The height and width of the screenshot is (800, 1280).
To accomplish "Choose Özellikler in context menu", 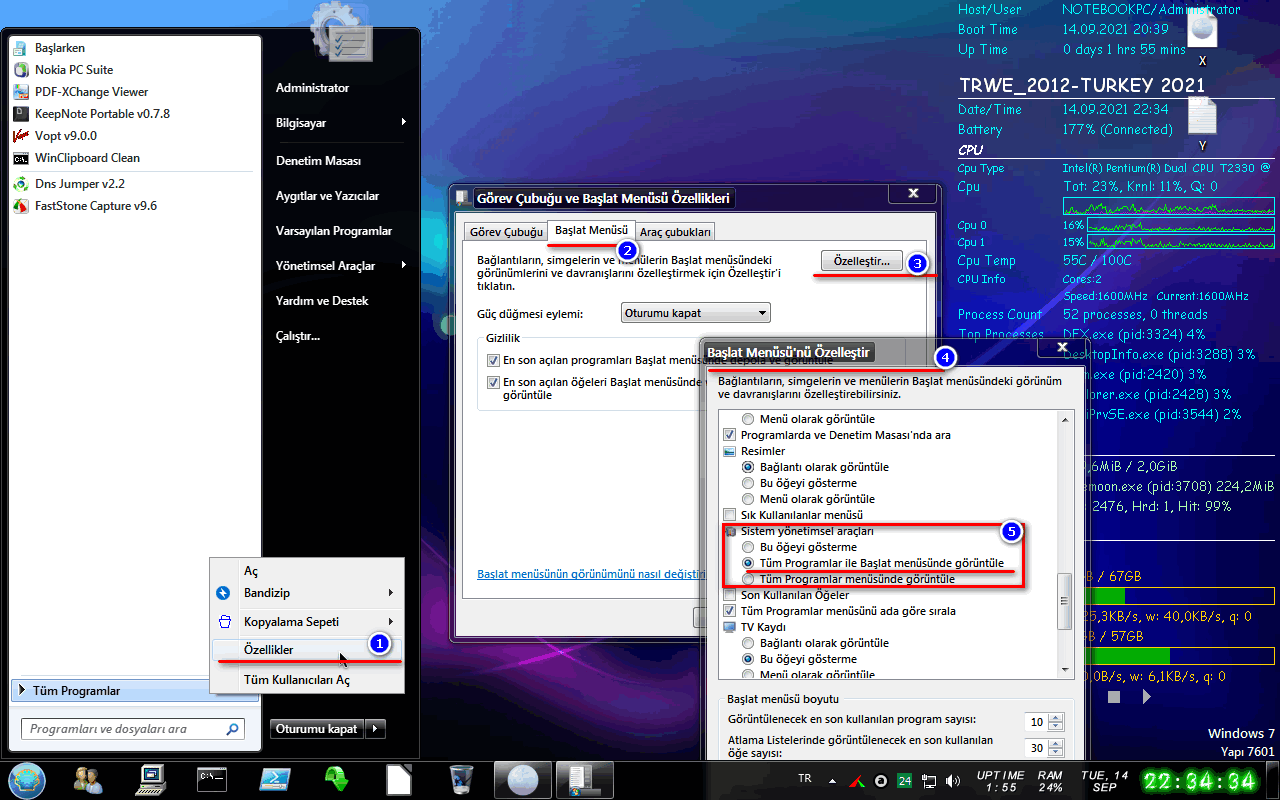I will pos(307,650).
